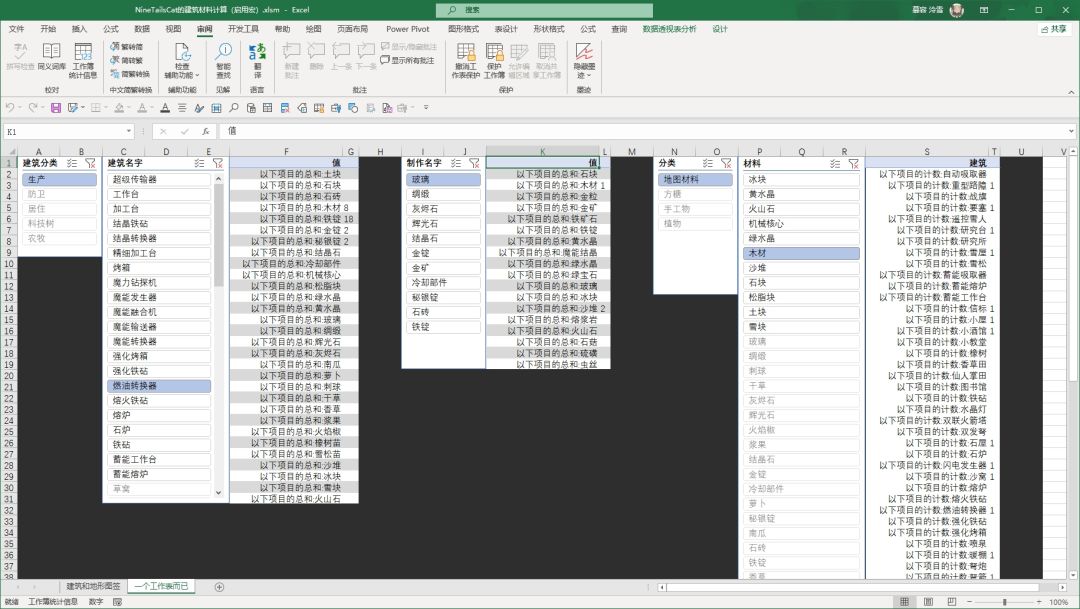Toggle multi-select on 制作名字 slicer
Screen dimensions: 1080x609
(458, 163)
